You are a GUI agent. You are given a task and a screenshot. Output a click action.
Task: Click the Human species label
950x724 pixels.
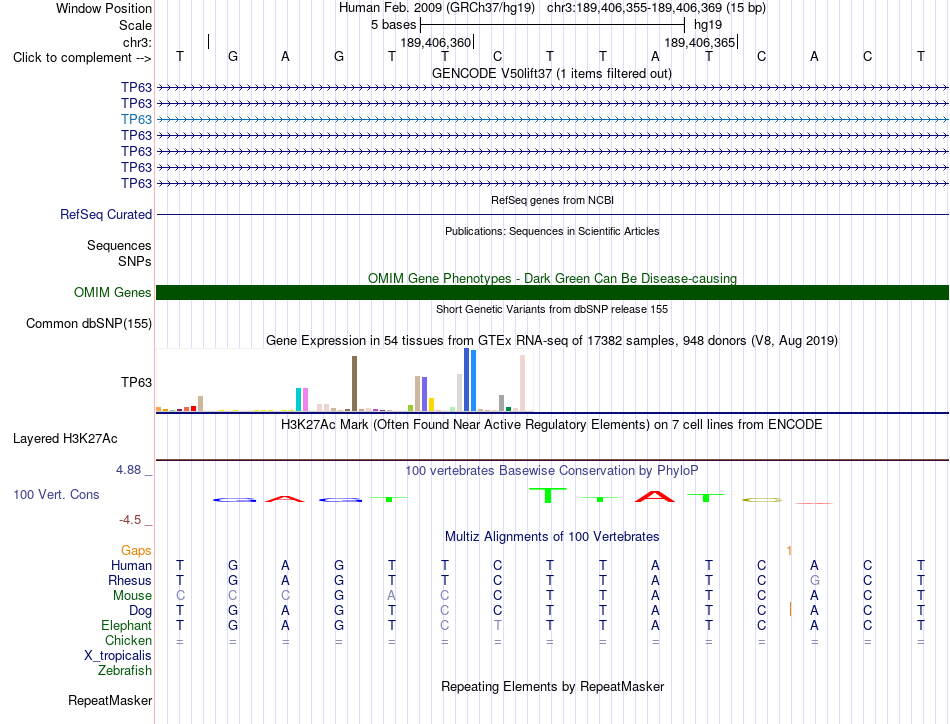pyautogui.click(x=131, y=565)
